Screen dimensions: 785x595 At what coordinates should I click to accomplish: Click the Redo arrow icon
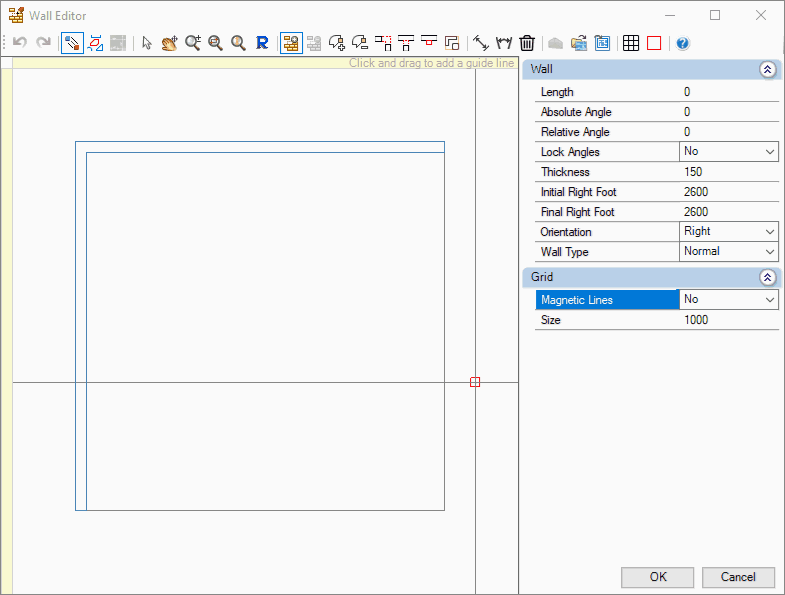pyautogui.click(x=44, y=43)
